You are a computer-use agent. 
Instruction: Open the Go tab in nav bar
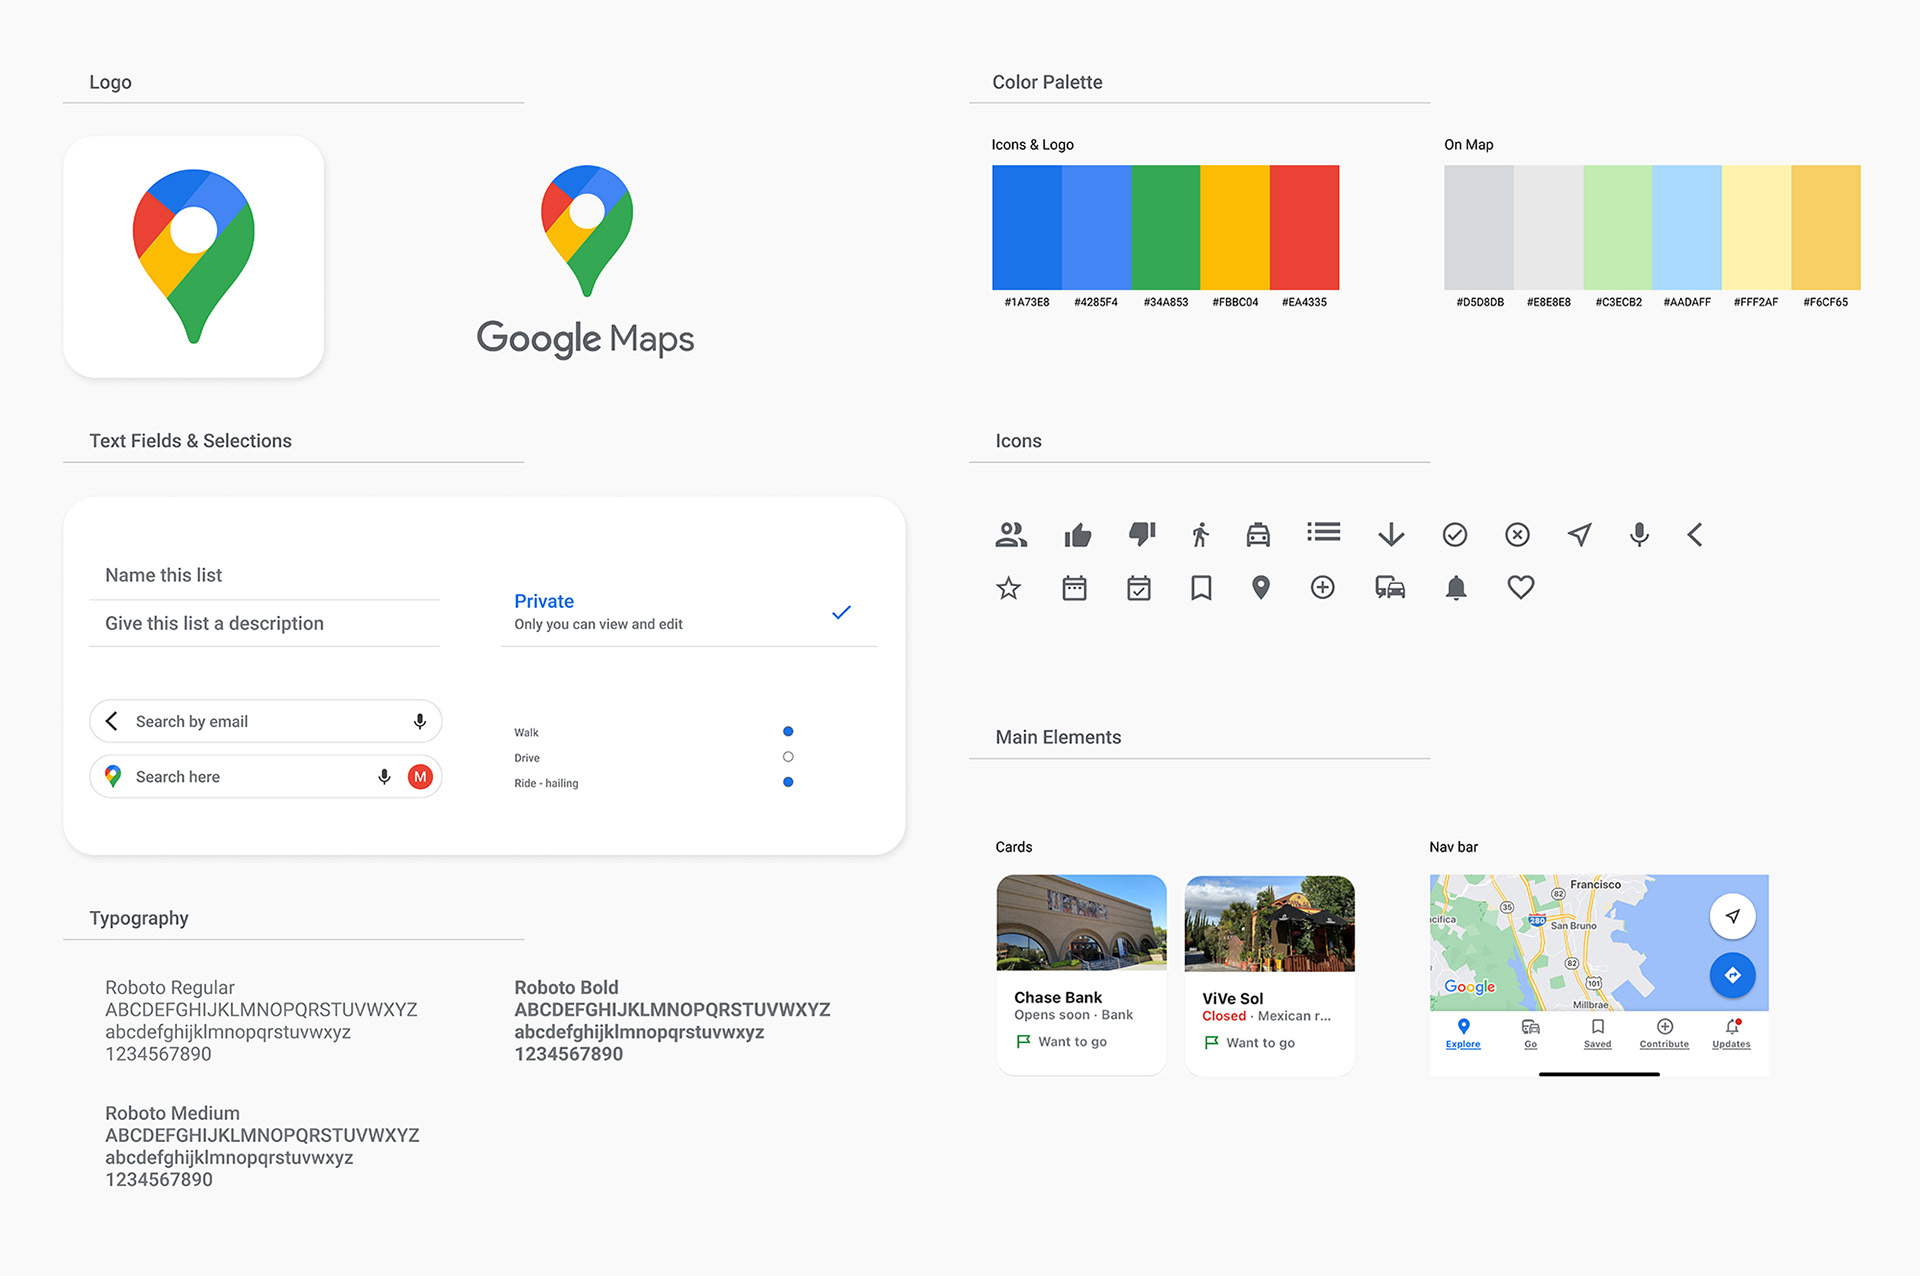1530,1034
